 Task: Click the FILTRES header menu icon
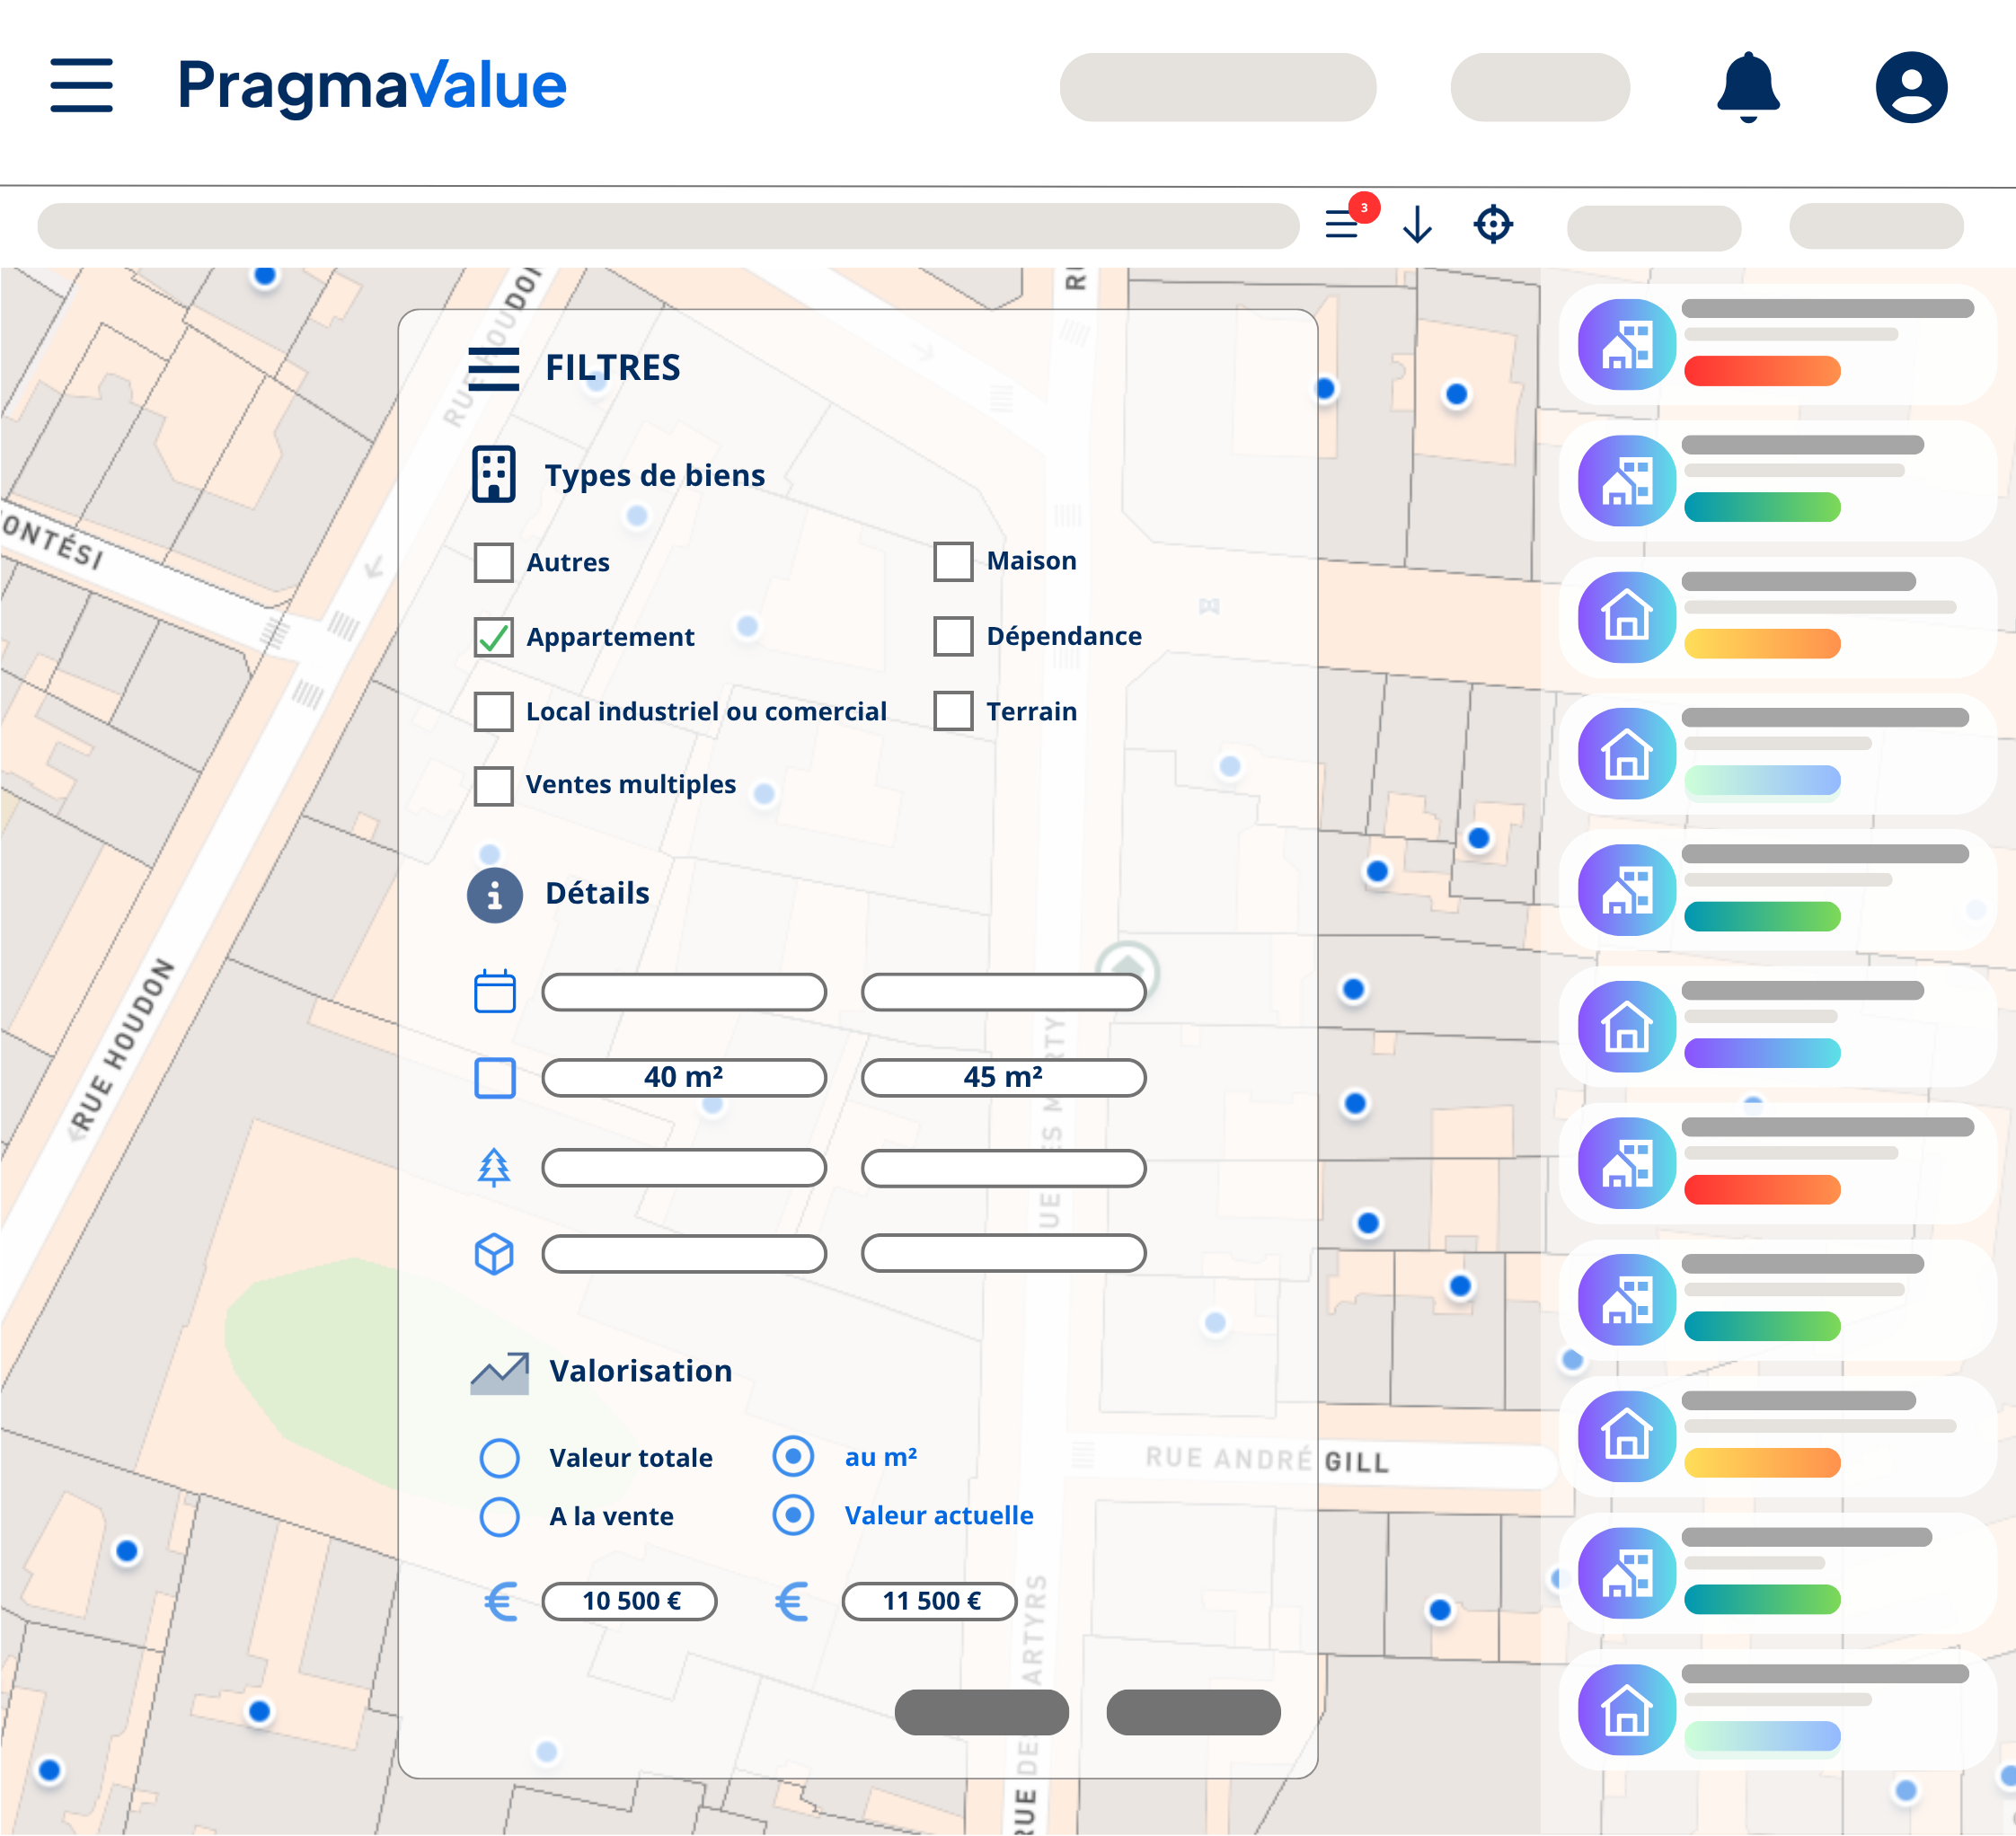[x=494, y=368]
